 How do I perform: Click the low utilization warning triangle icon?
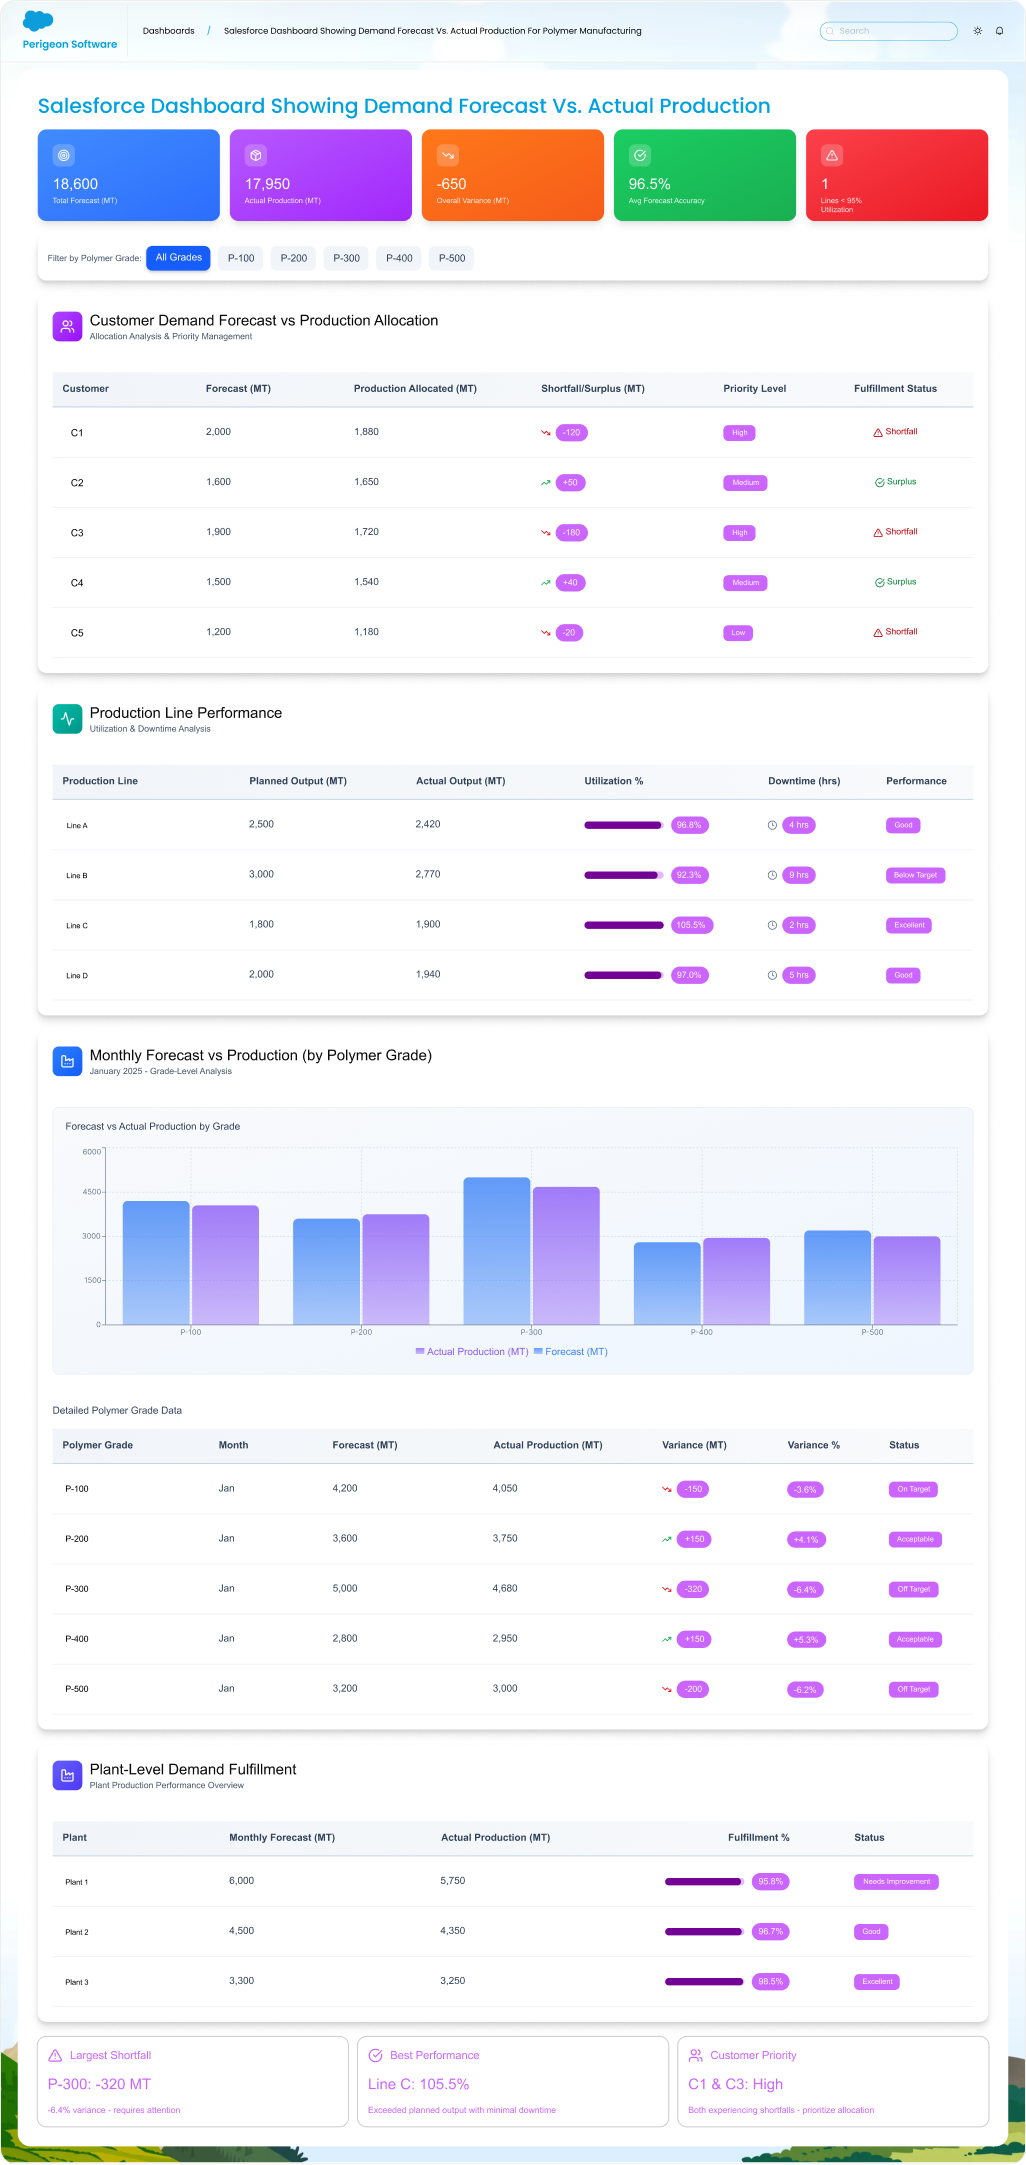pyautogui.click(x=832, y=156)
